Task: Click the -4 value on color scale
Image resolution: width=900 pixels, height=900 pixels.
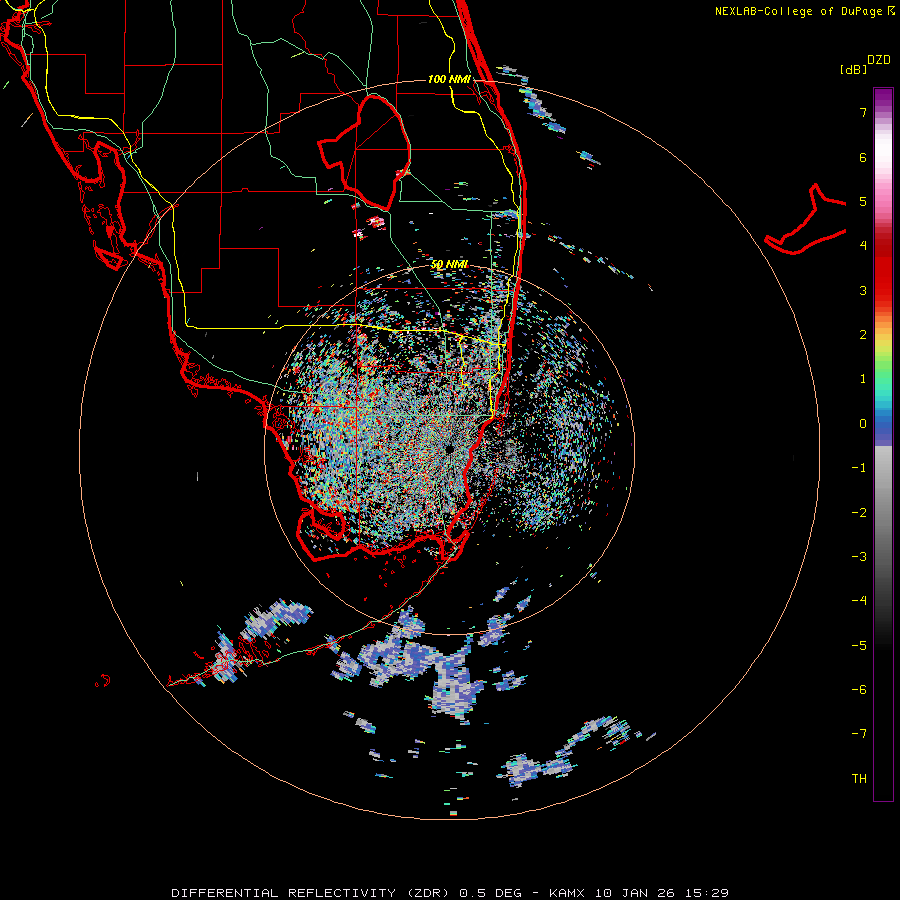Action: [859, 601]
